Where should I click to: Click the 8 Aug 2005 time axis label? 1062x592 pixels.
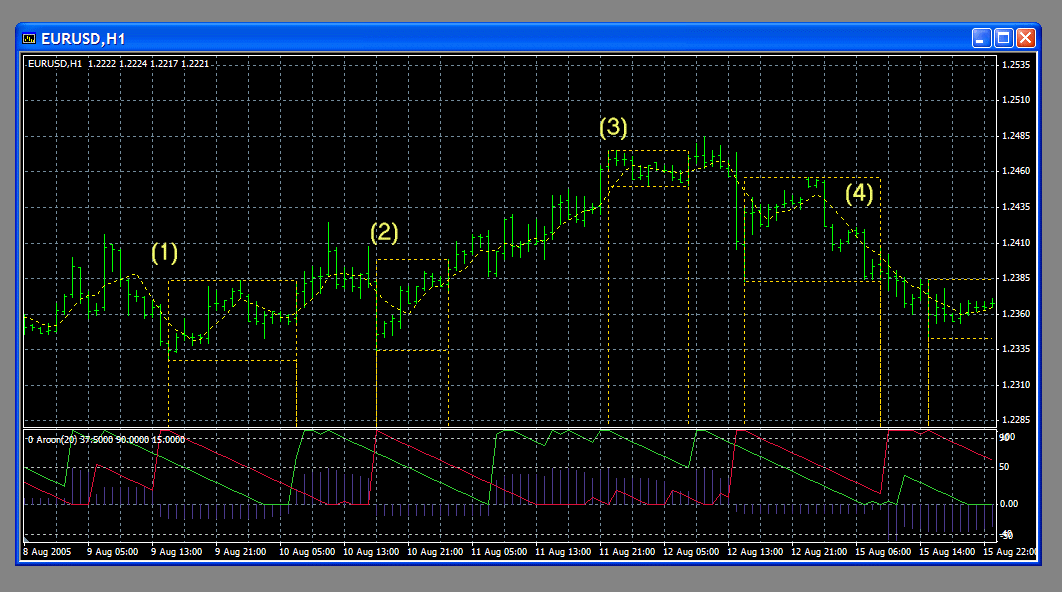coord(47,551)
